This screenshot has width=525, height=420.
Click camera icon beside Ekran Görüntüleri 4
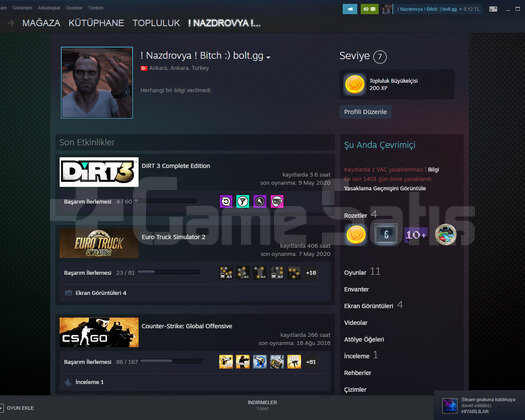(68, 293)
